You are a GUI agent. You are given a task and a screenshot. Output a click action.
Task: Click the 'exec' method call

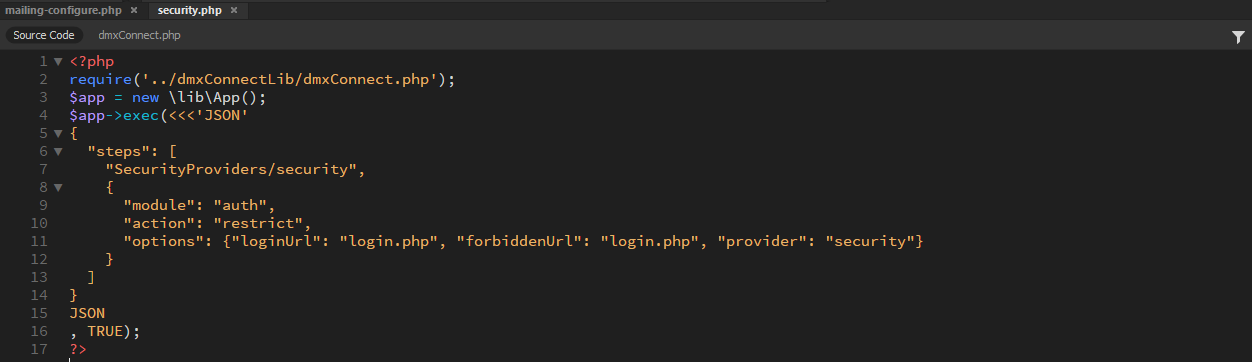click(x=141, y=116)
